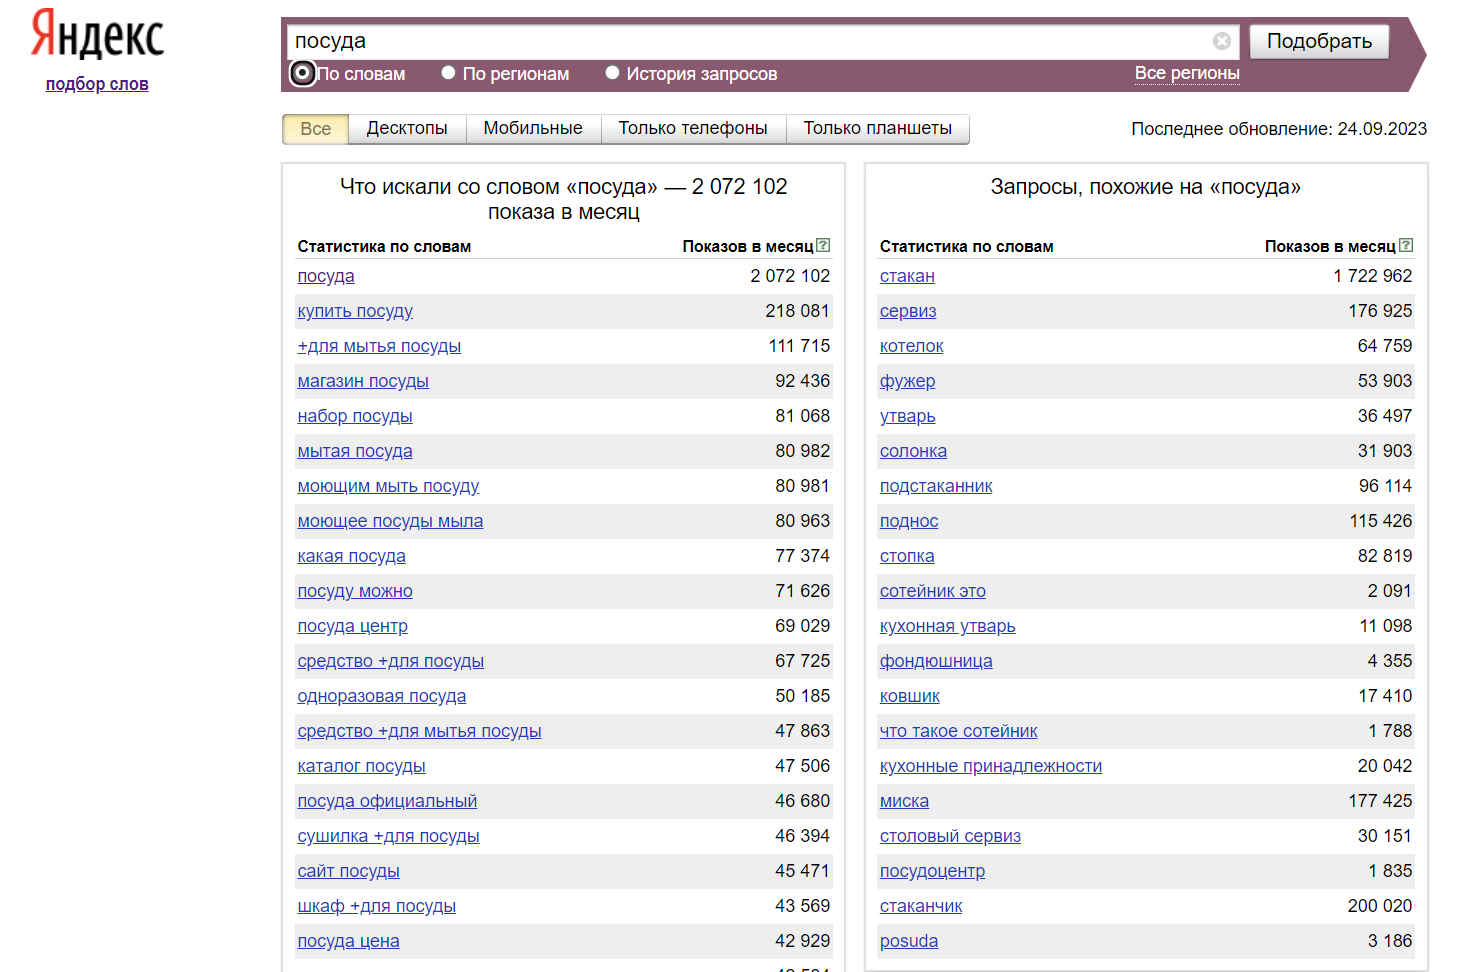Click the '1 722 962' count for стакан
Image resolution: width=1466 pixels, height=972 pixels.
tap(1373, 276)
